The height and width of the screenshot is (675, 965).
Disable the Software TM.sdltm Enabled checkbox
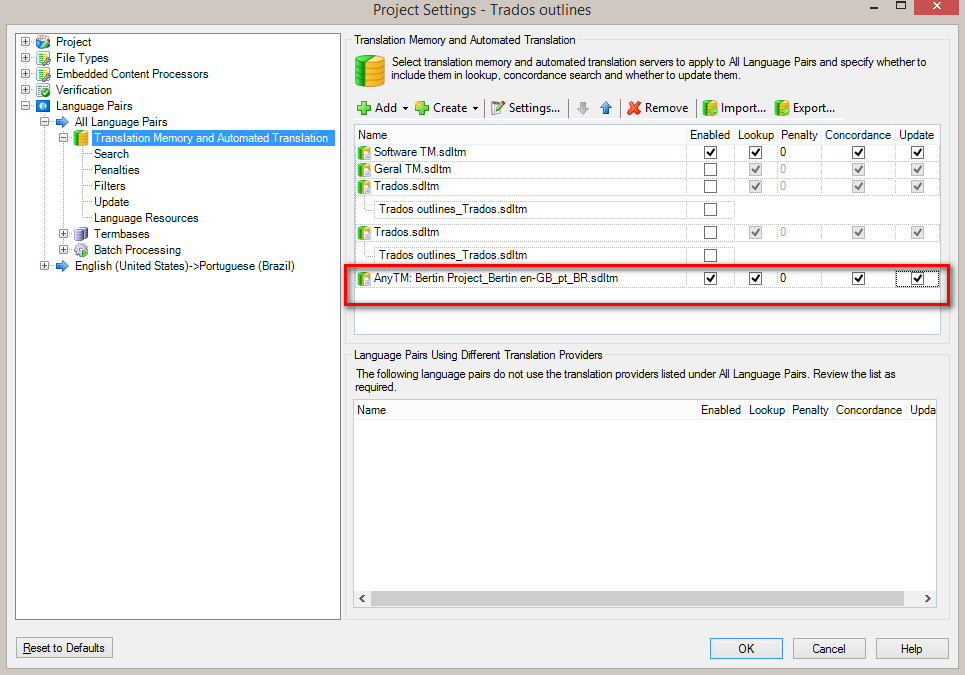pos(710,153)
